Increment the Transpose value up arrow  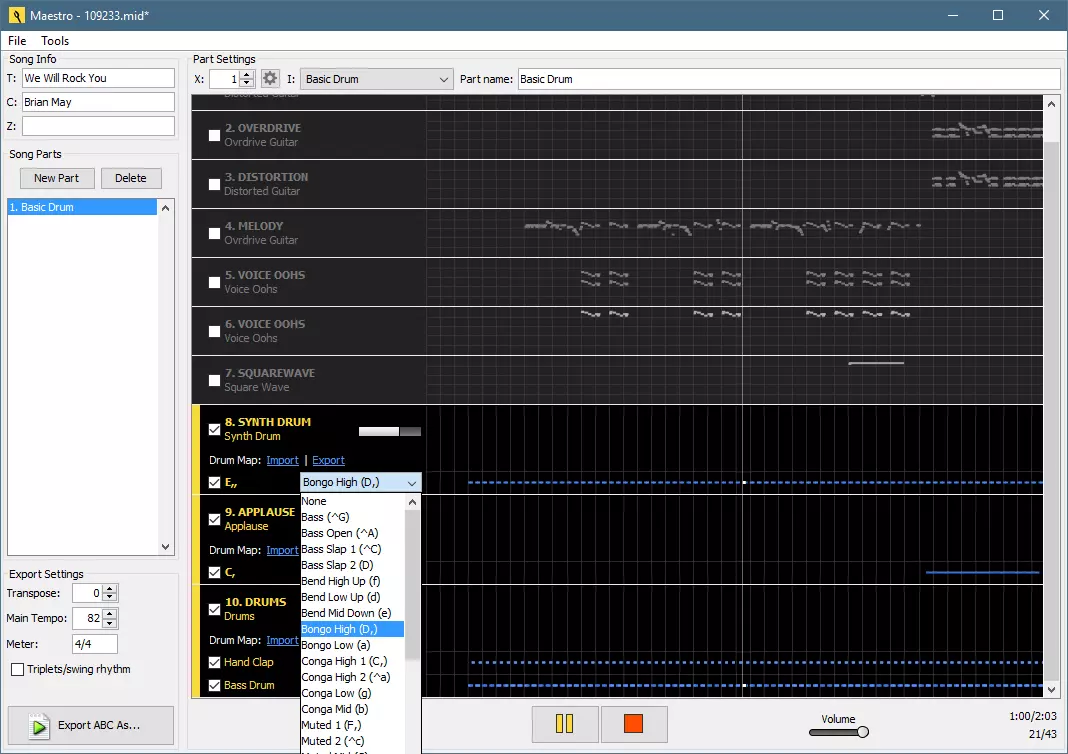point(110,589)
